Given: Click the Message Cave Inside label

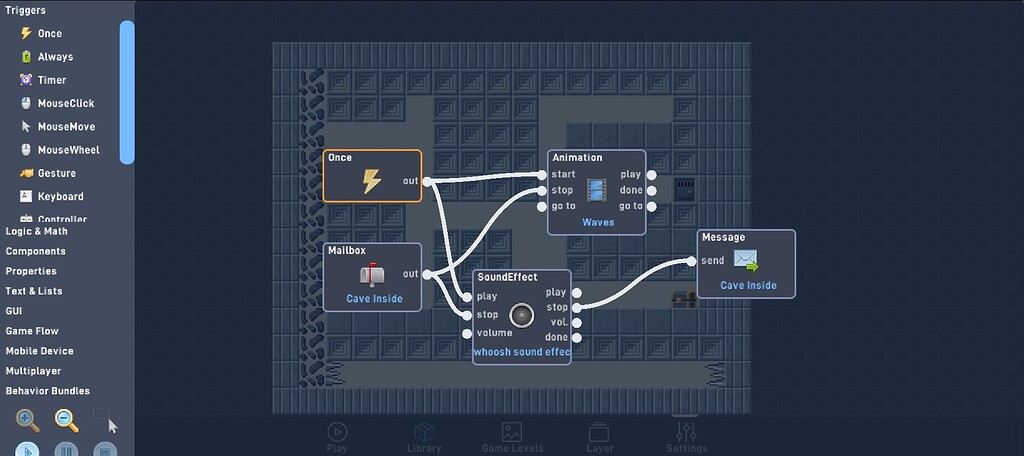Looking at the screenshot, I should pos(748,285).
